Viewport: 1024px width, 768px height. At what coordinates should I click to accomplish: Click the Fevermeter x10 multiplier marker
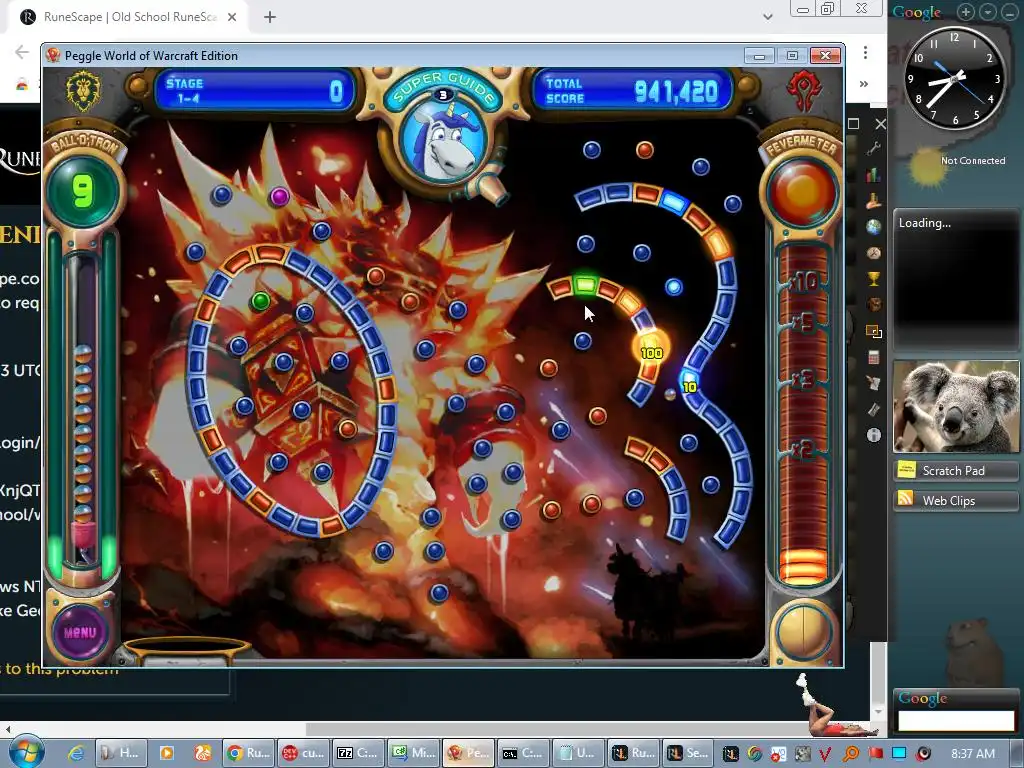803,282
